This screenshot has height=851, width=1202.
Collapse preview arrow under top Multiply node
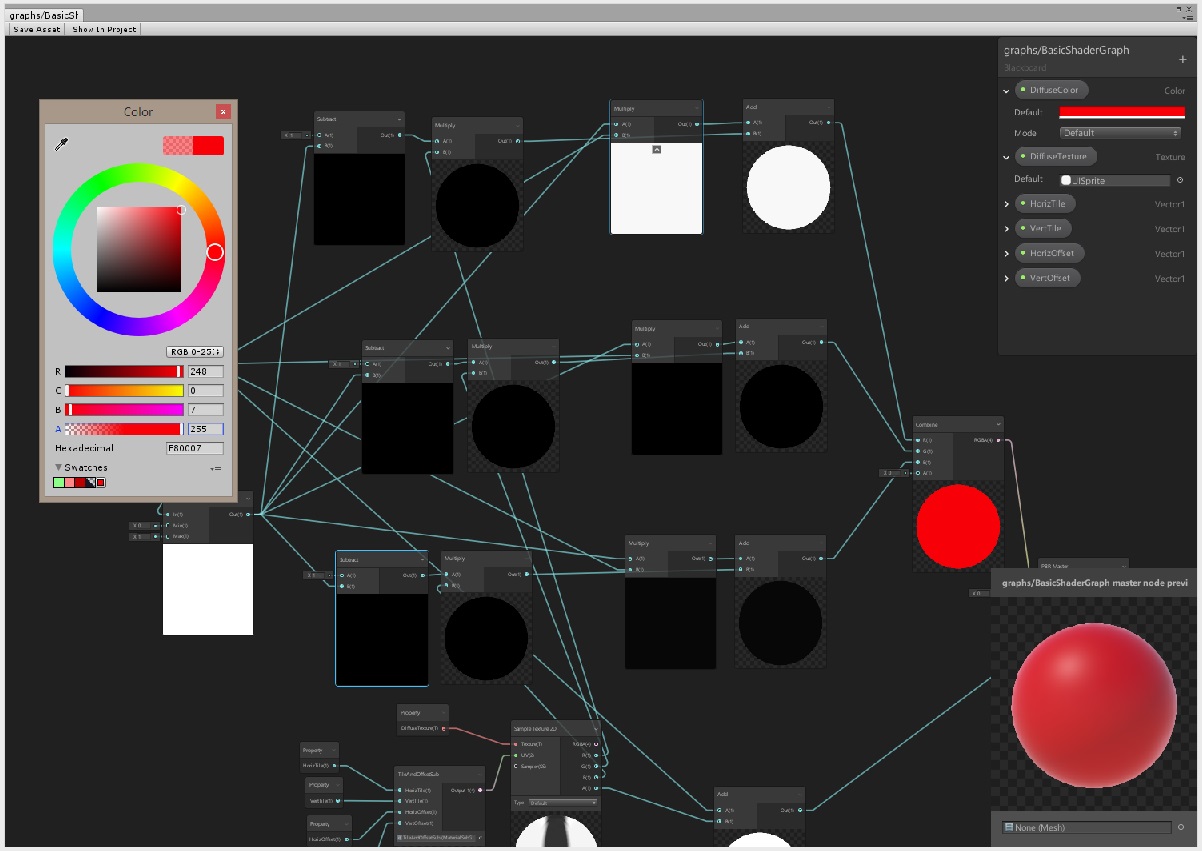click(657, 149)
